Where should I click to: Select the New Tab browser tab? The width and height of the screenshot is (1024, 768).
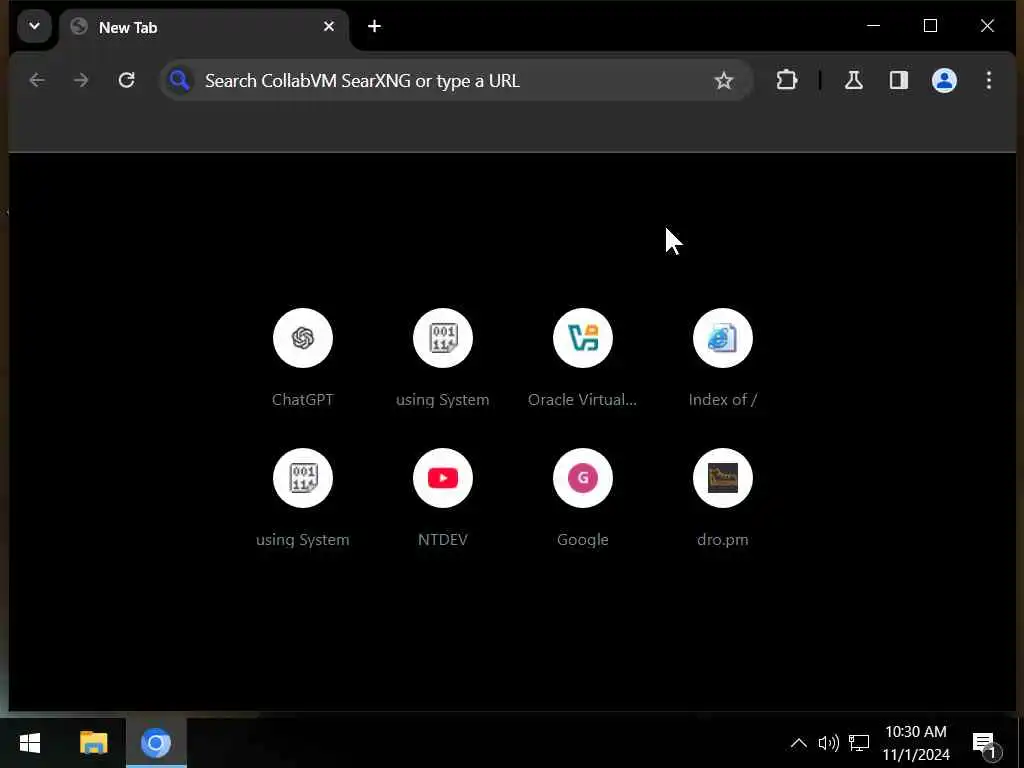(x=204, y=27)
